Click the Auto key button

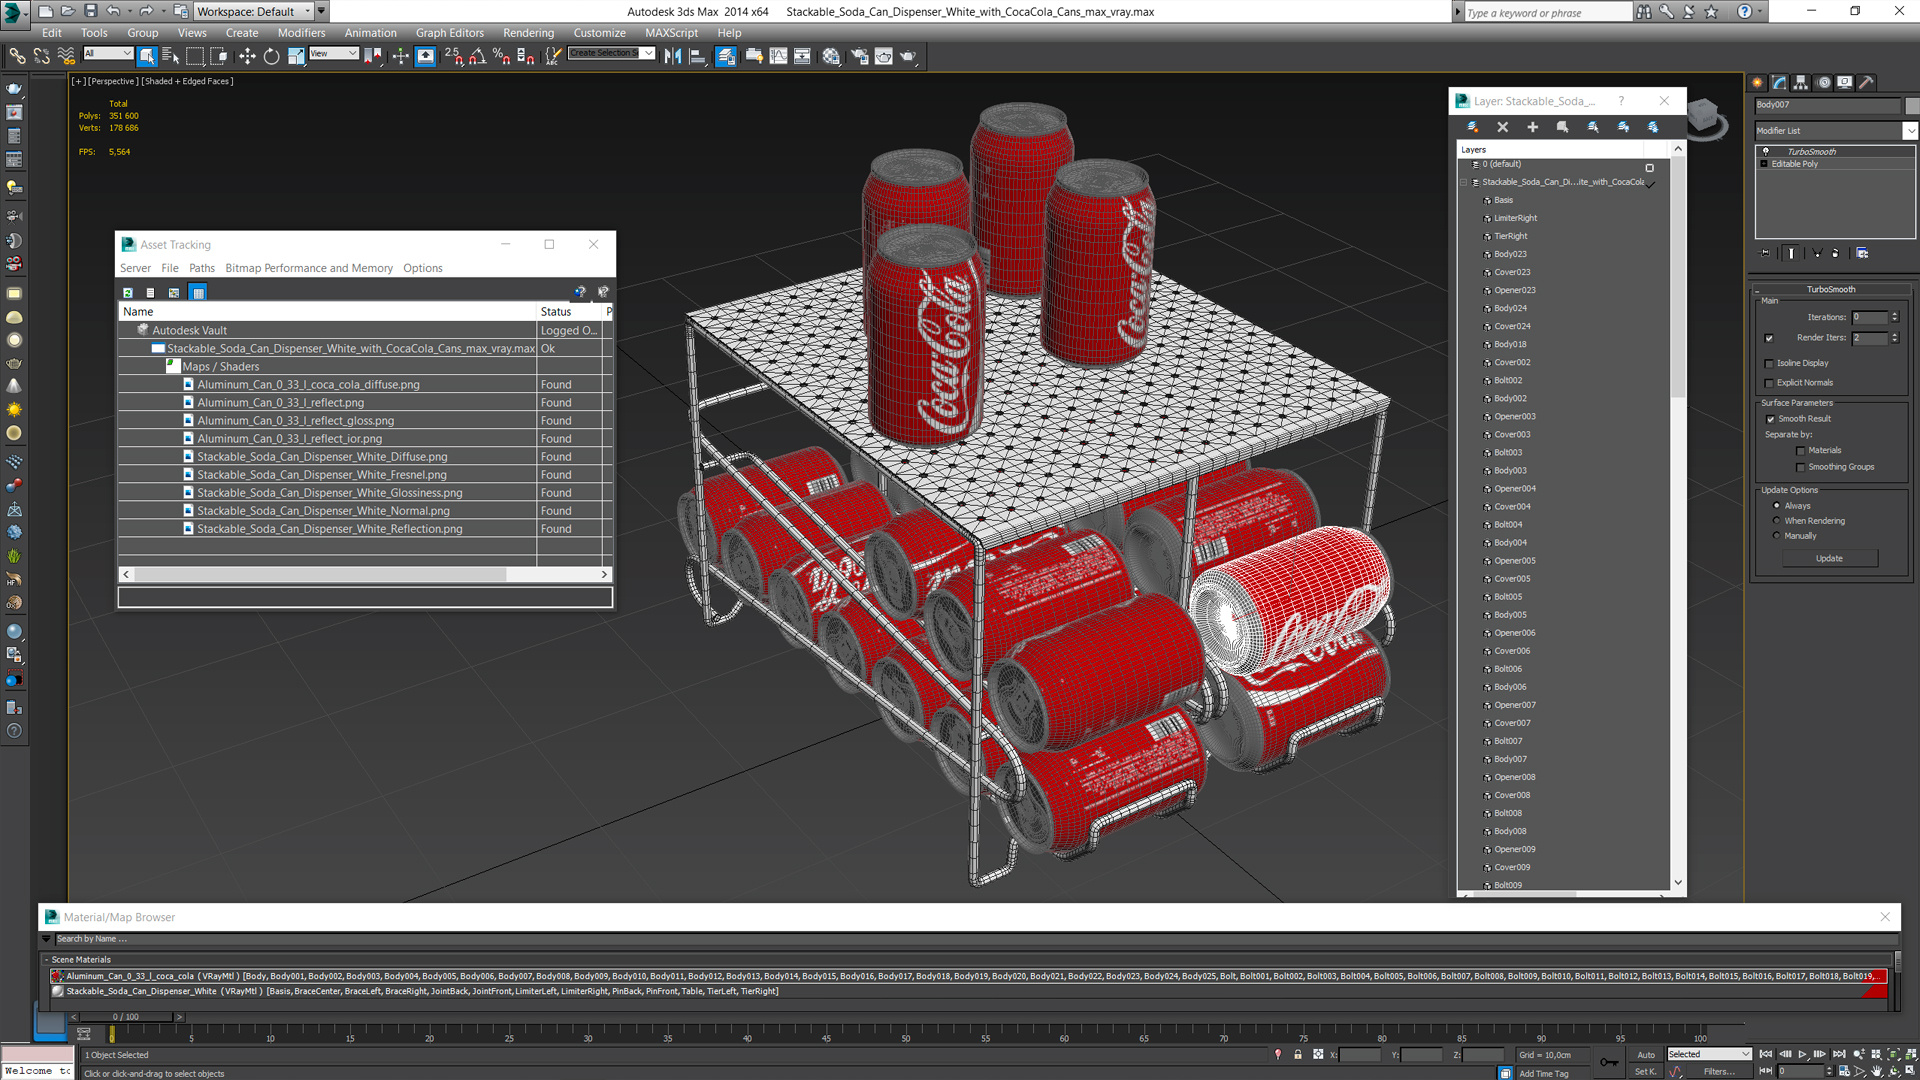pyautogui.click(x=1645, y=1055)
